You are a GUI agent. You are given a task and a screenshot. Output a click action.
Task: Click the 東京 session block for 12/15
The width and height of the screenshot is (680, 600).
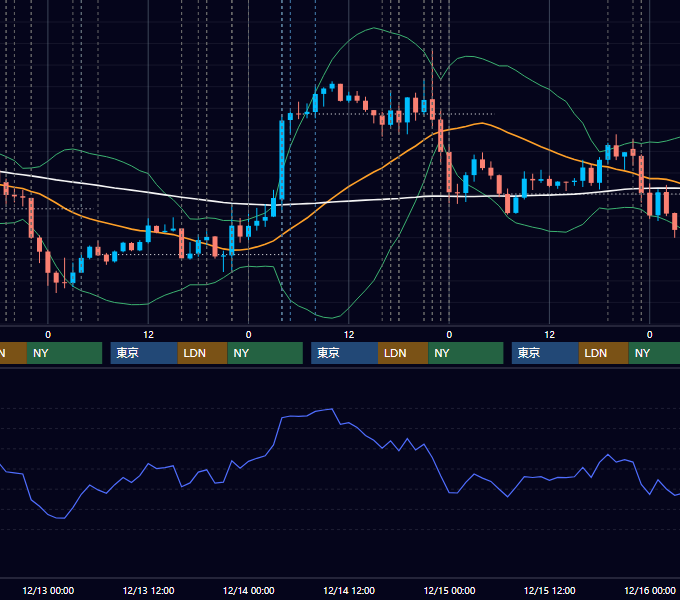tap(545, 353)
